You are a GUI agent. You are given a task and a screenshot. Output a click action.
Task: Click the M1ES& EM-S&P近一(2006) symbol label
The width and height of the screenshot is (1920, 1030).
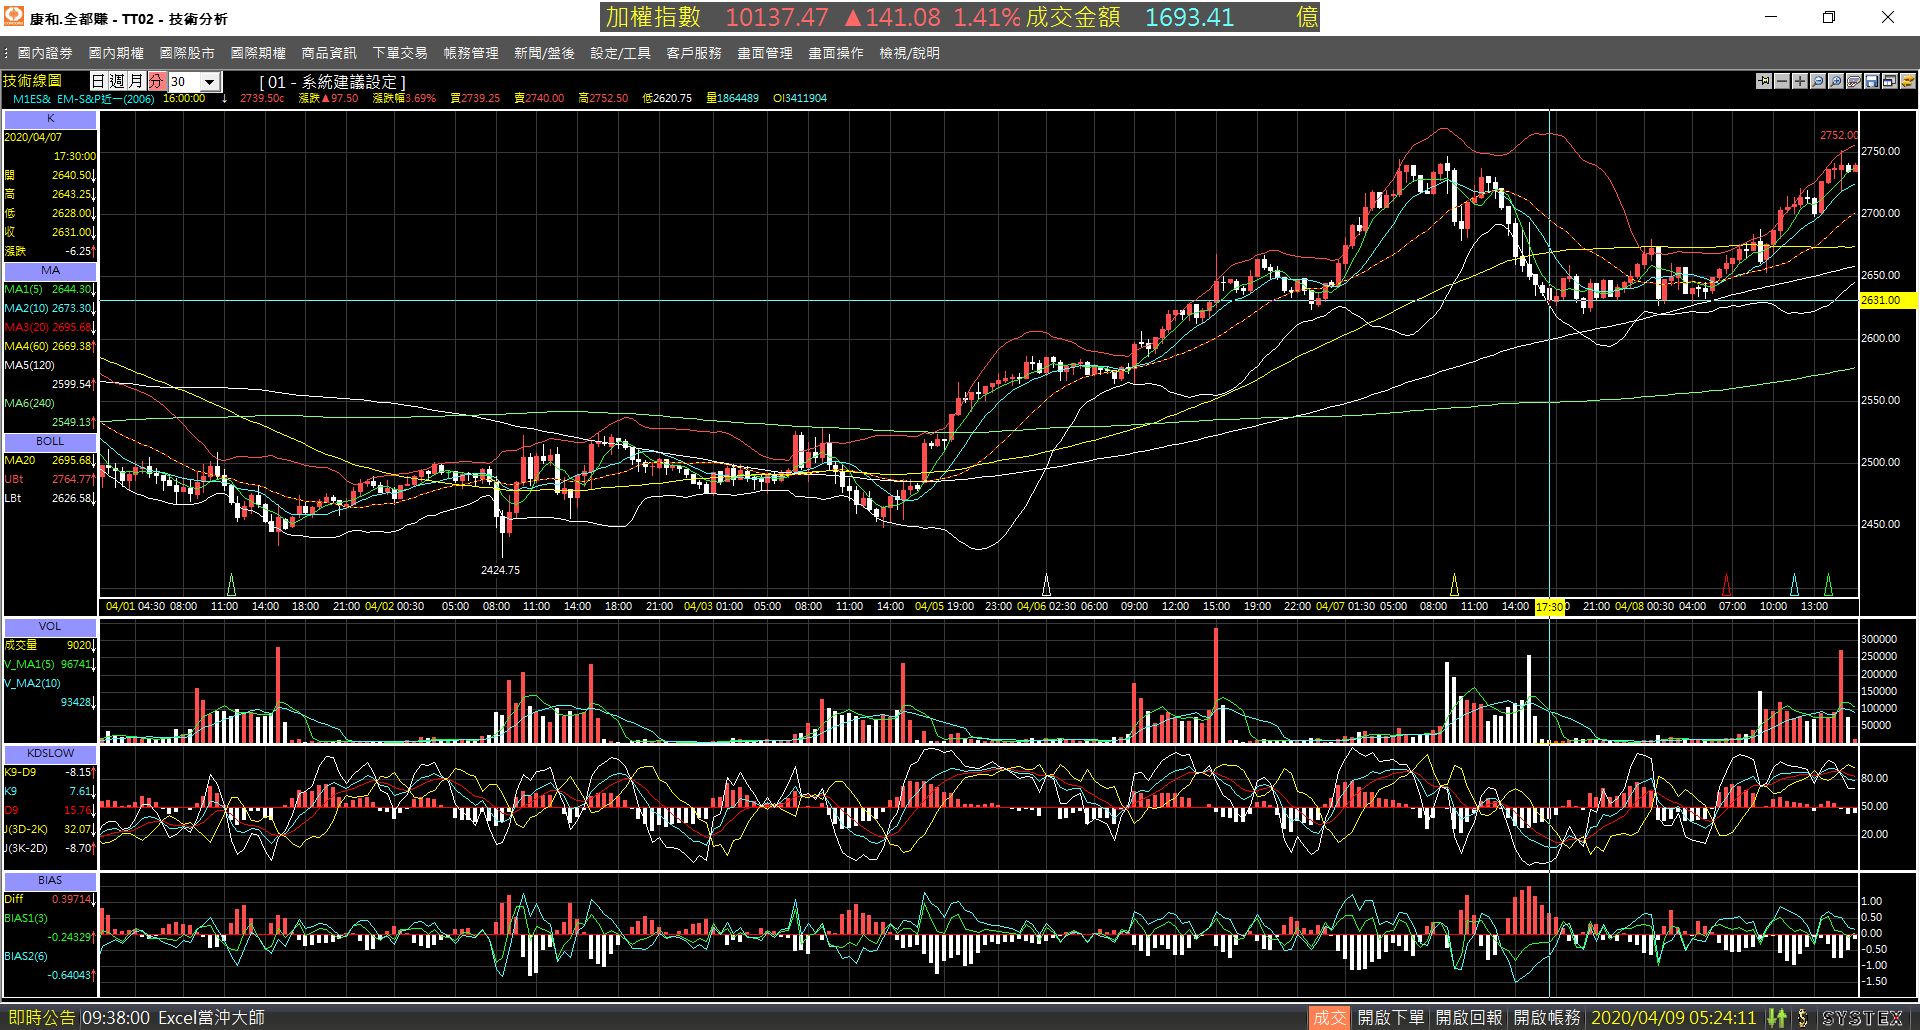point(83,99)
